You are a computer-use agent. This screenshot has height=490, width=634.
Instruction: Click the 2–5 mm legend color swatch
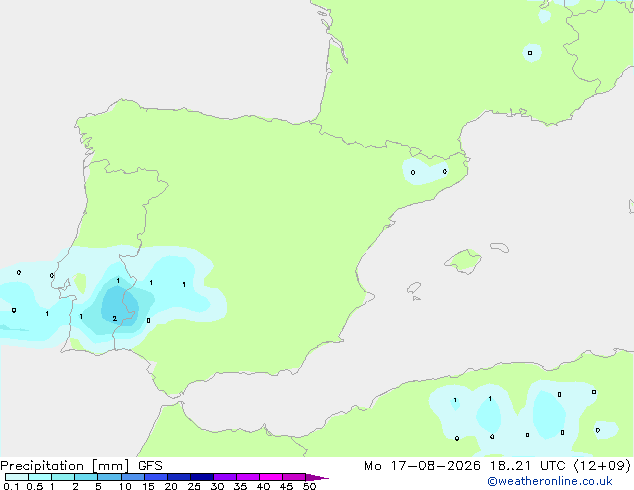pyautogui.click(x=86, y=477)
